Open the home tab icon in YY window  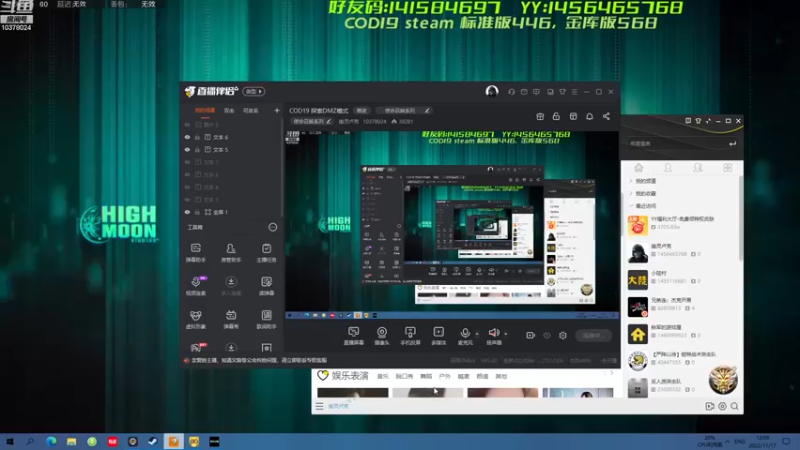[638, 168]
